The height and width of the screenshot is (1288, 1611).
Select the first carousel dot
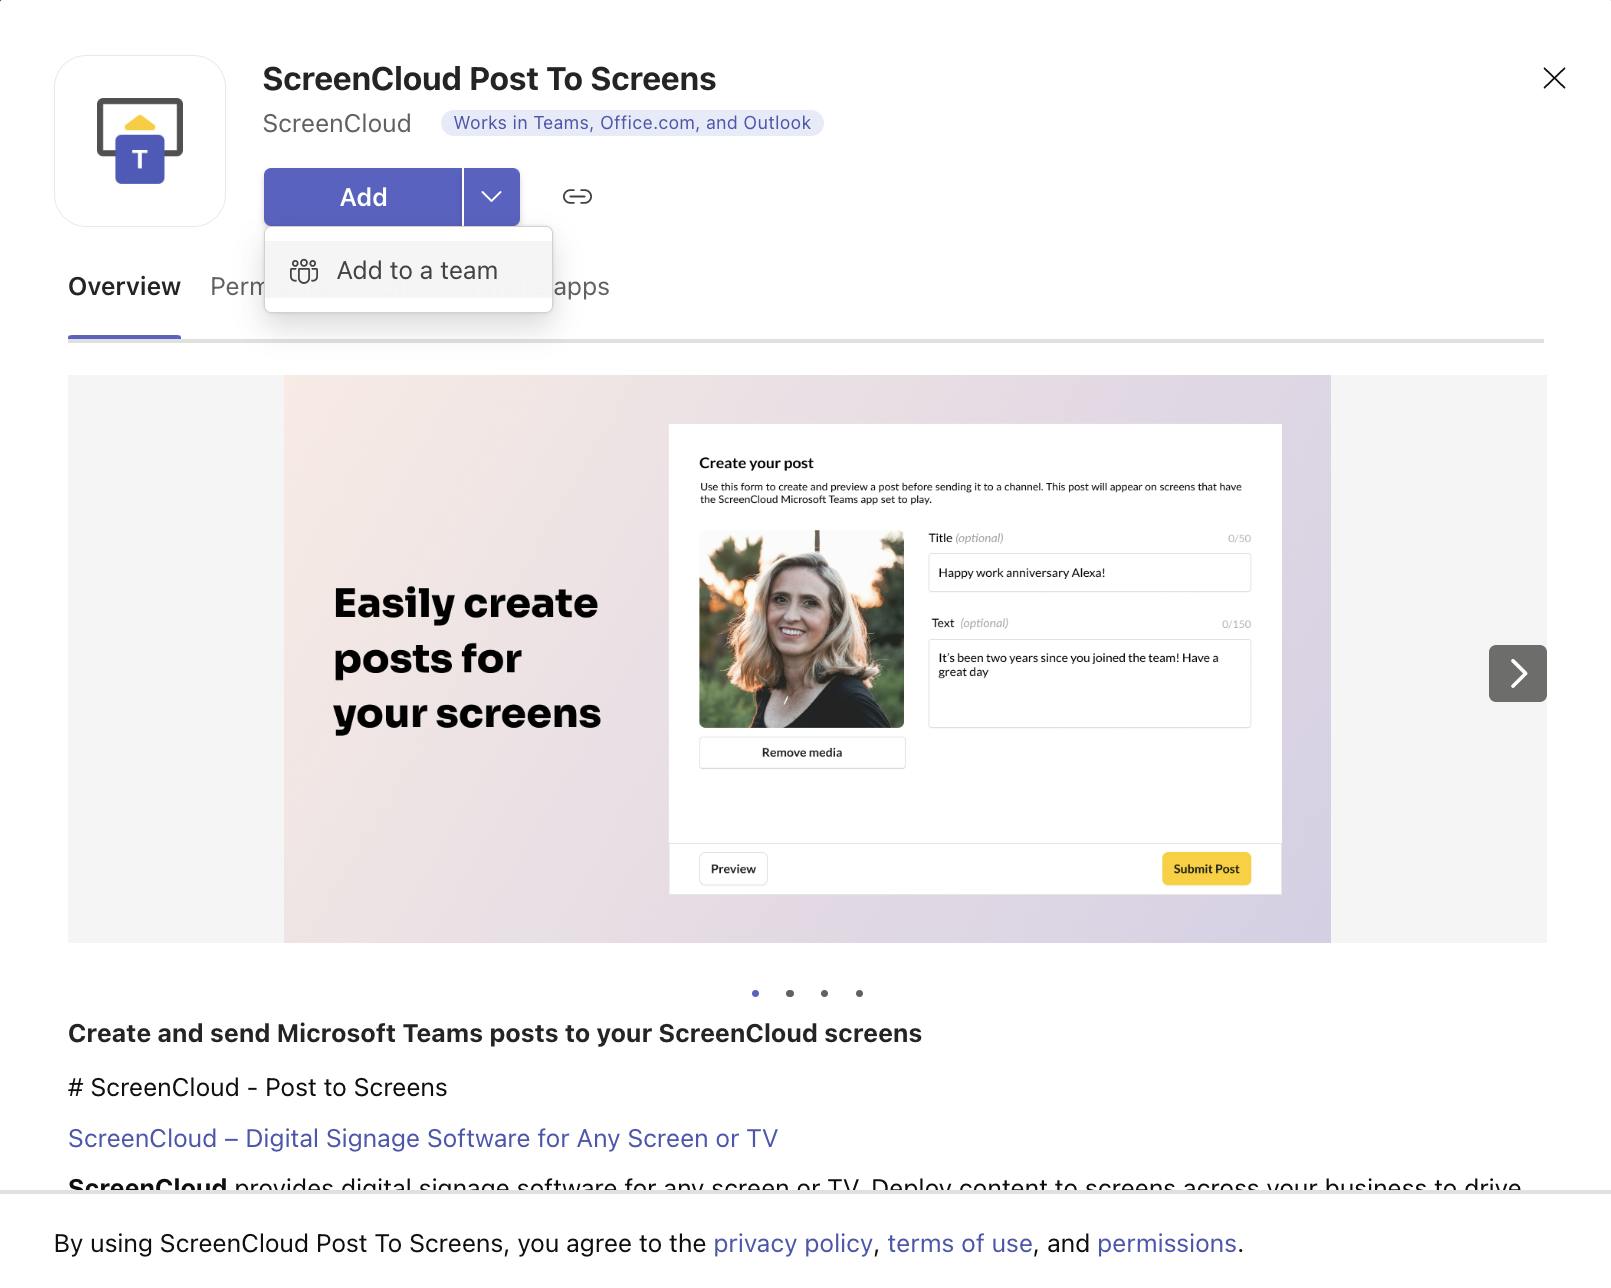pos(755,993)
